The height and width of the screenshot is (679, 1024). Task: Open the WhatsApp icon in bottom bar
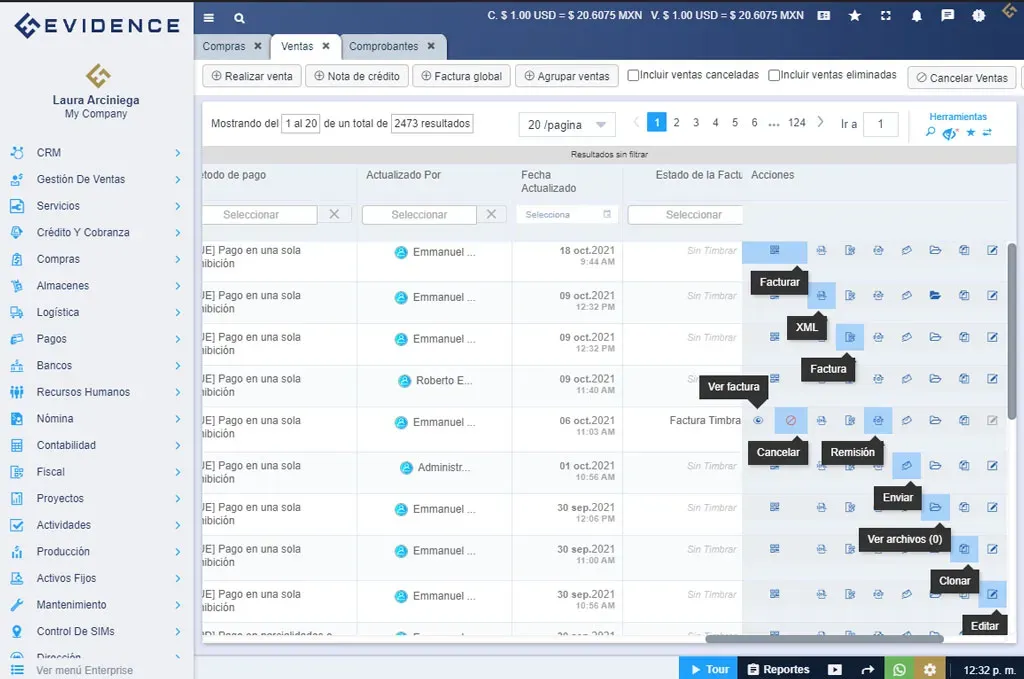[x=899, y=669]
